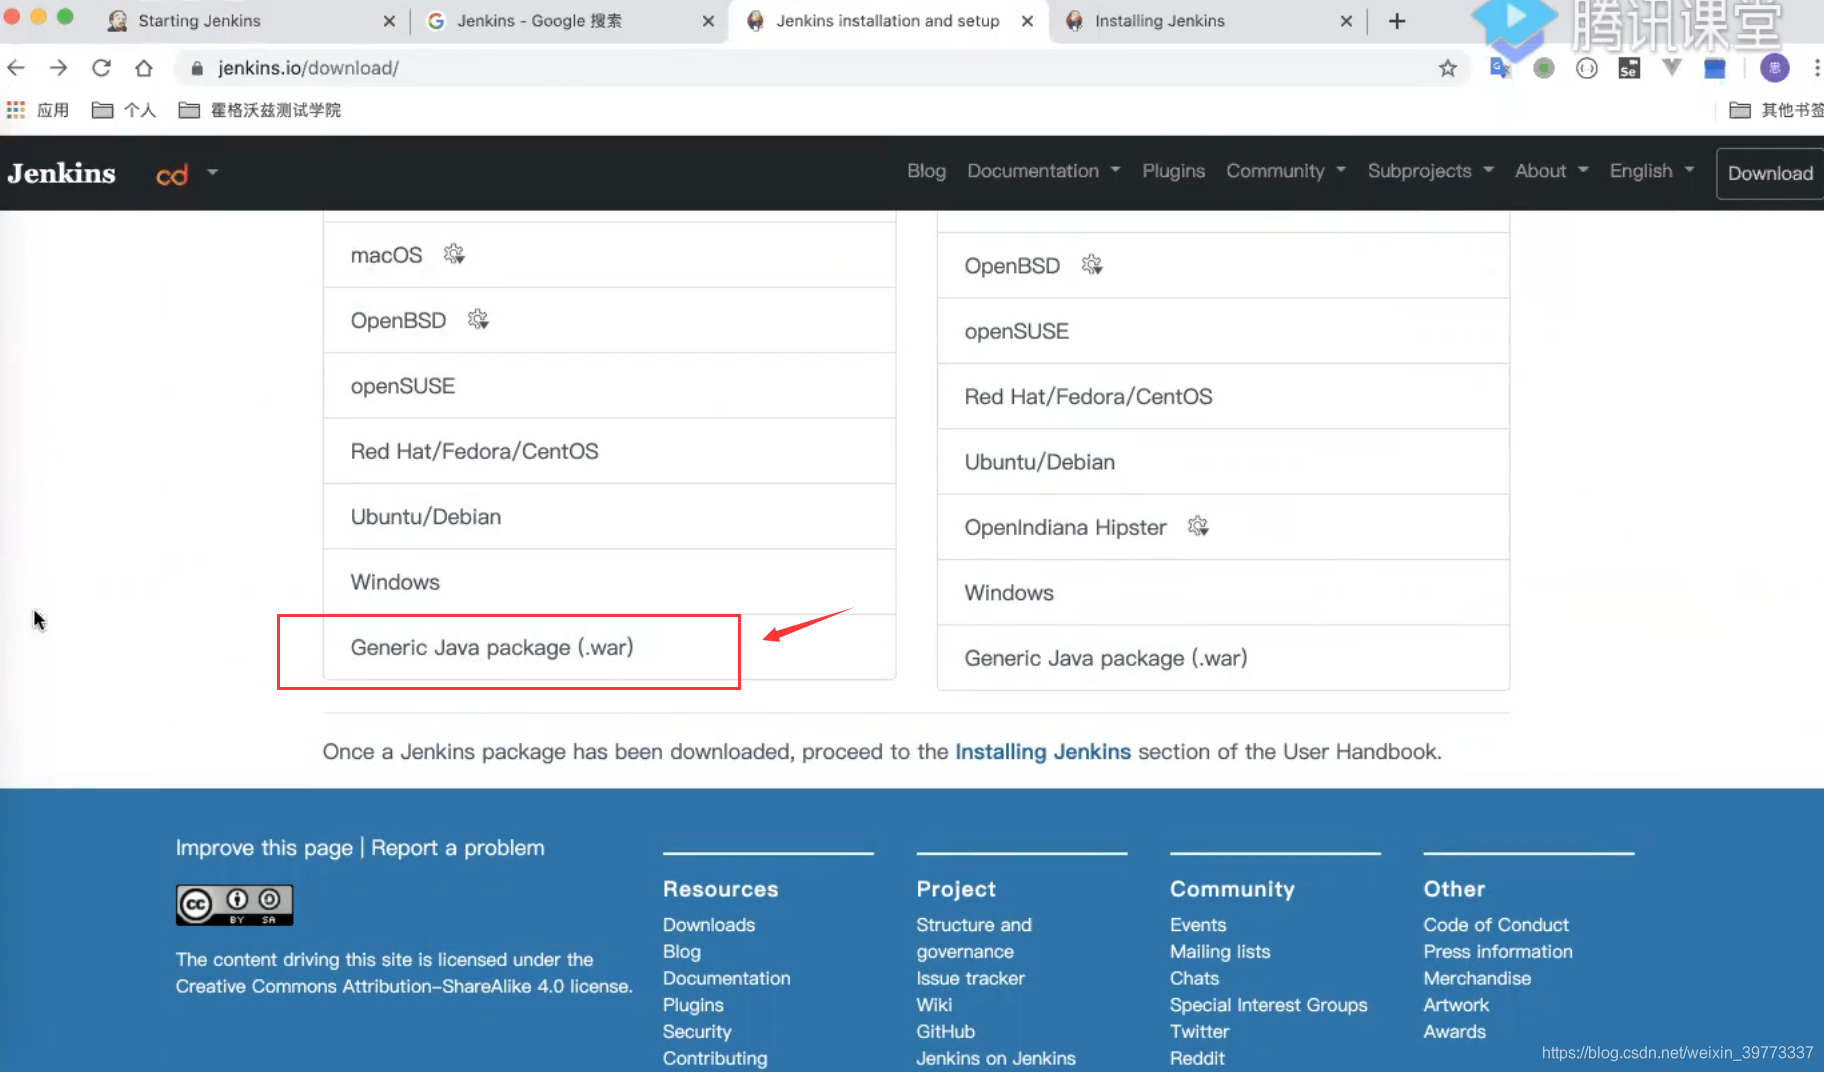This screenshot has width=1824, height=1072.
Task: Open Plugins in the navbar
Action: click(x=1173, y=171)
